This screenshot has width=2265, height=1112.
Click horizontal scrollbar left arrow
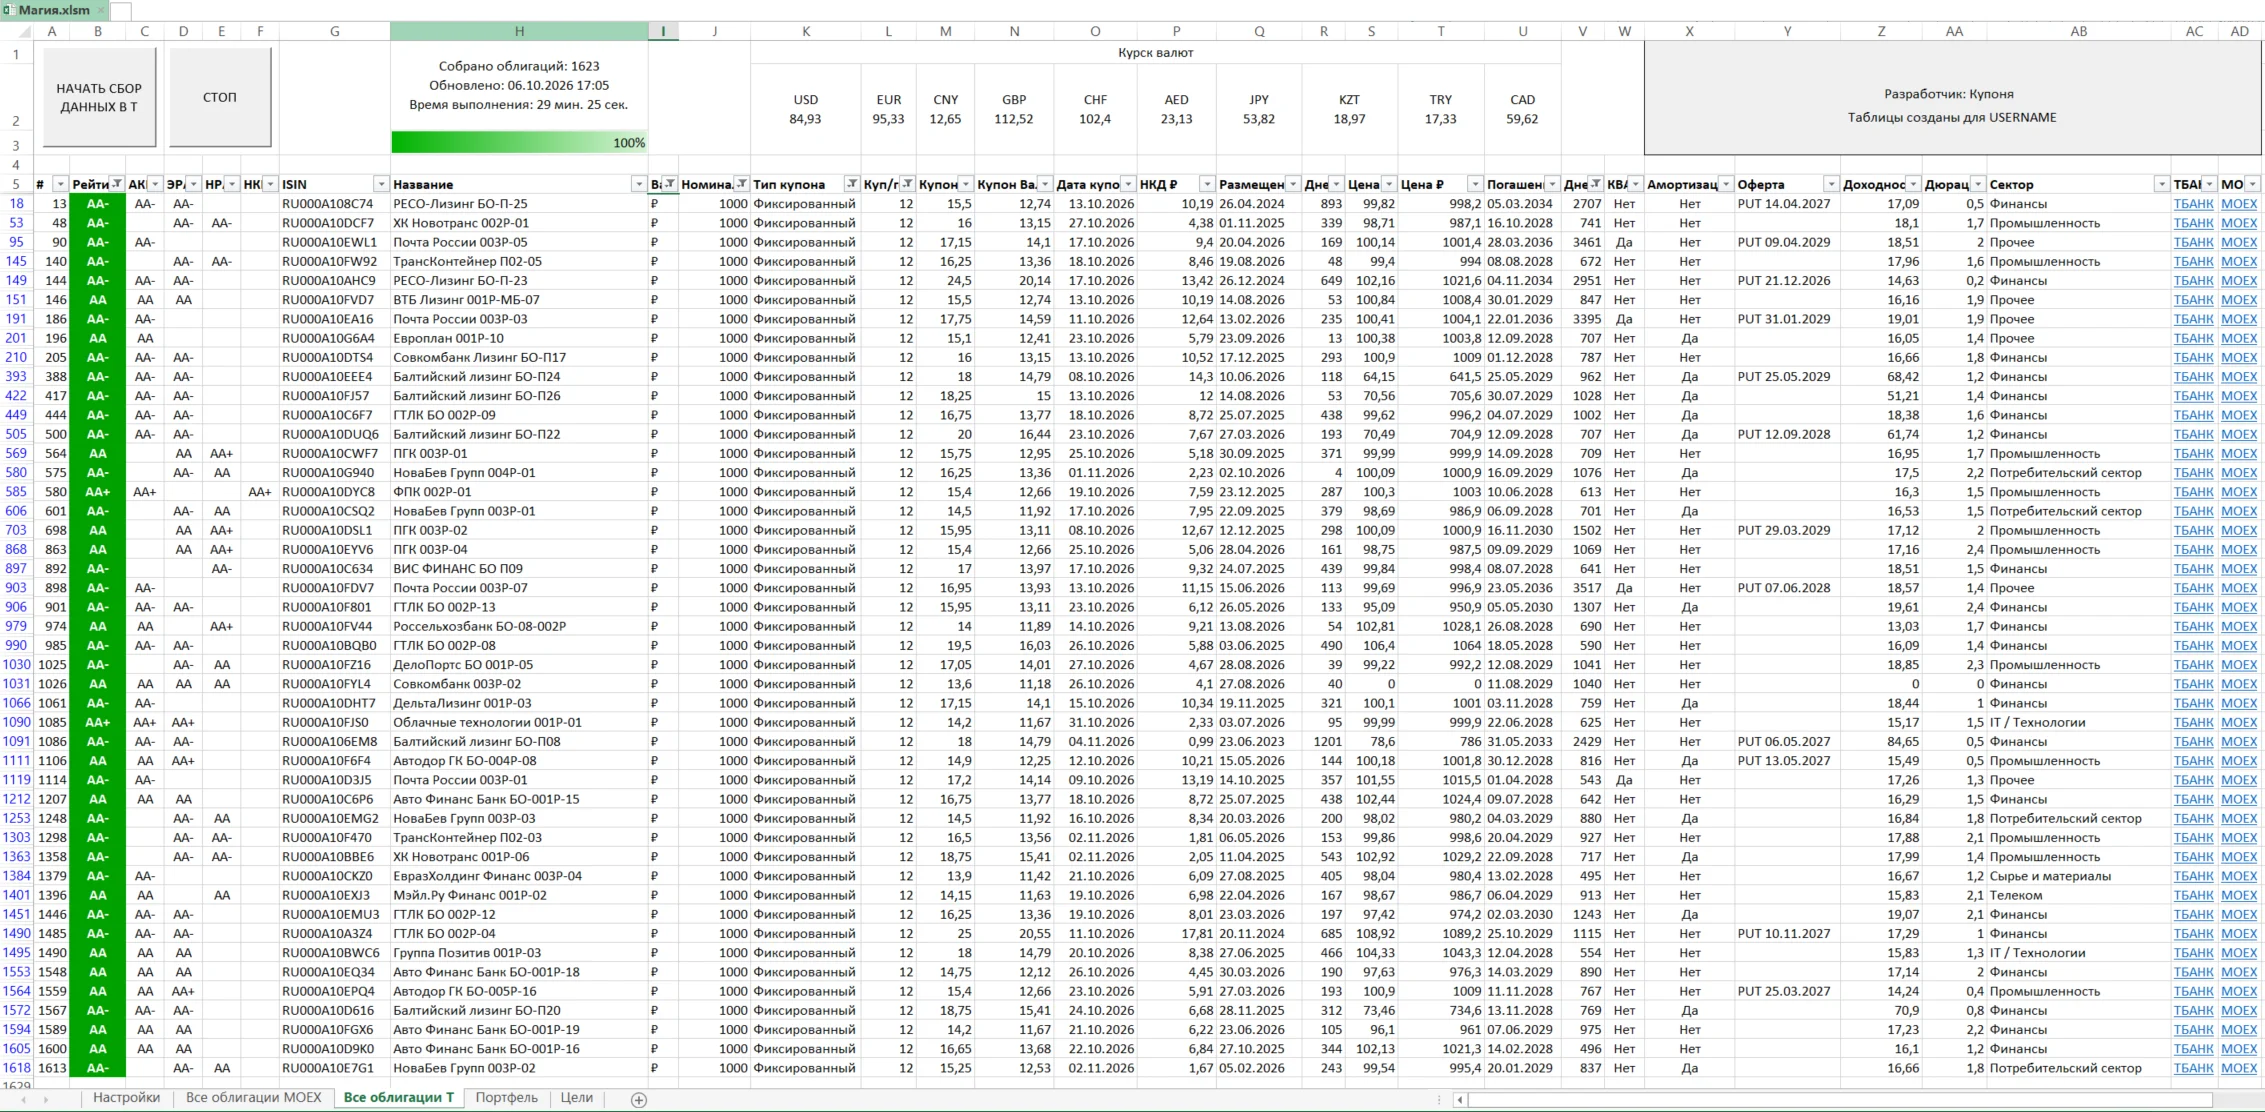point(1460,1099)
